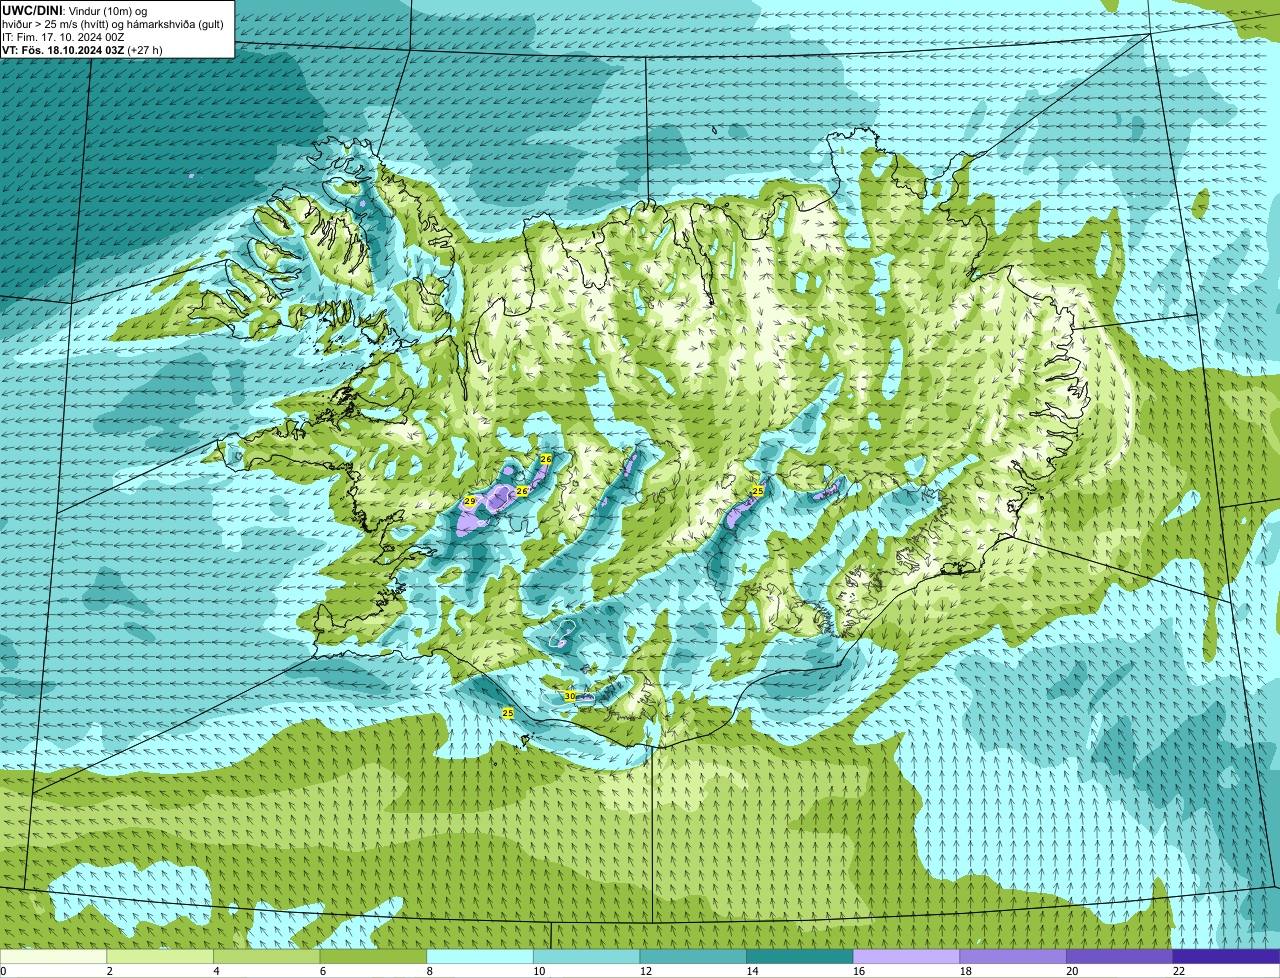Click the darkest purple swatch above 22 m/s
This screenshot has height=978, width=1280.
[1226, 956]
